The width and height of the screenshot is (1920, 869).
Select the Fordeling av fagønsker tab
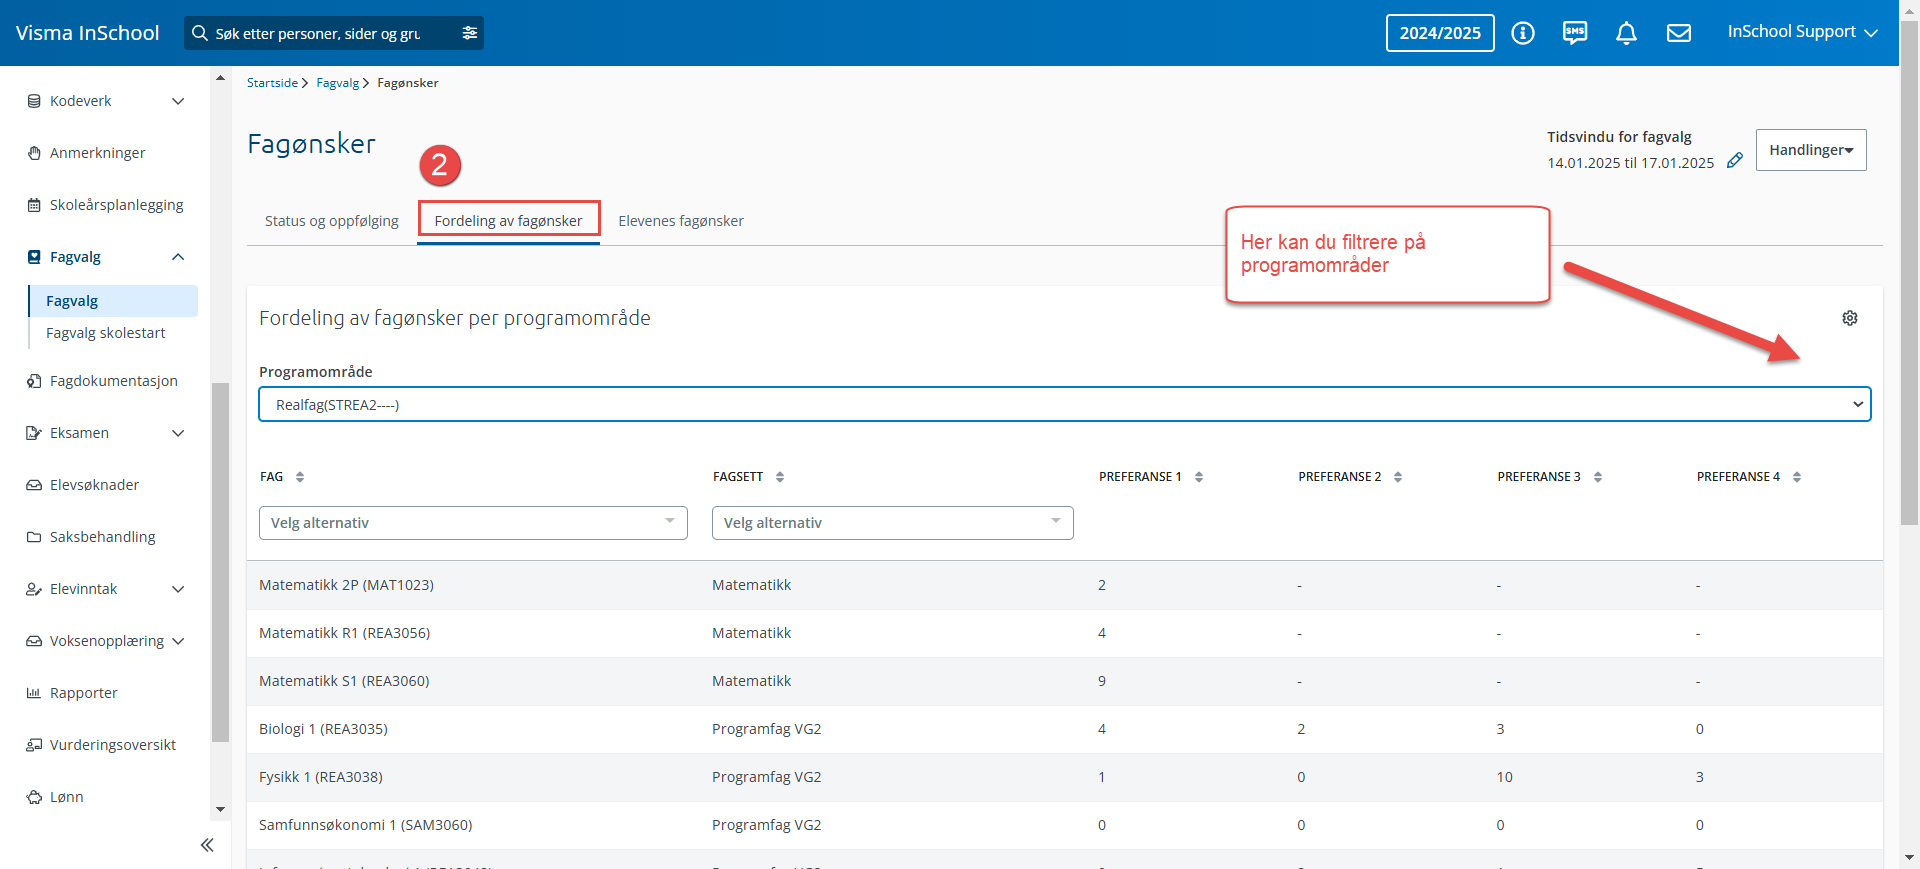coord(508,221)
